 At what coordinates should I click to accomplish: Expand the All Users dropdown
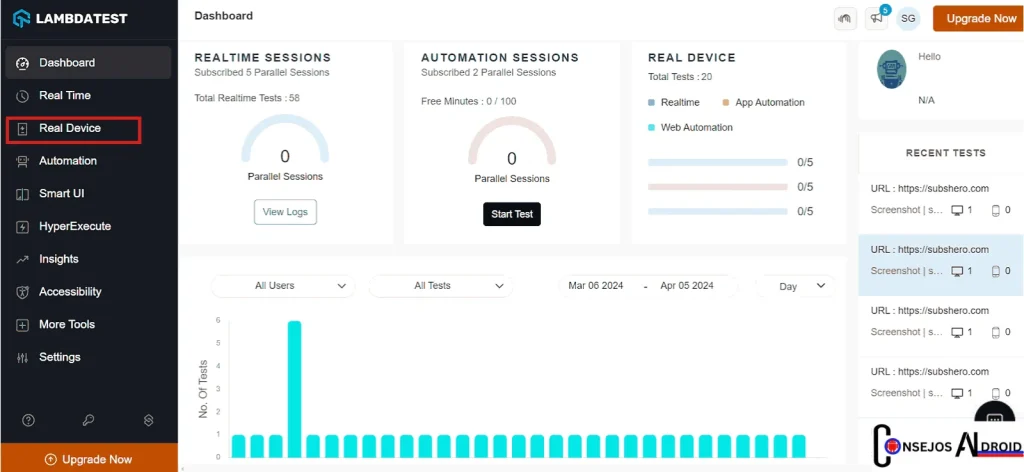click(283, 286)
